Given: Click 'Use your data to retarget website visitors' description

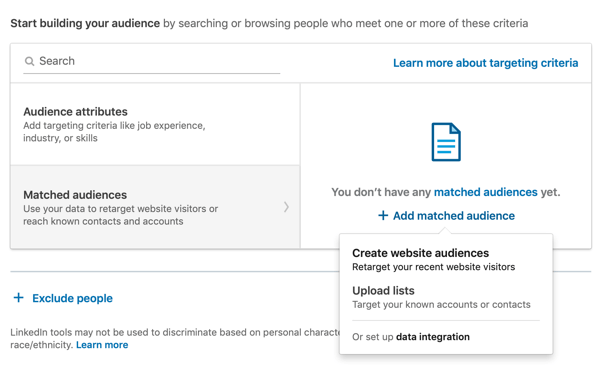Looking at the screenshot, I should (121, 215).
